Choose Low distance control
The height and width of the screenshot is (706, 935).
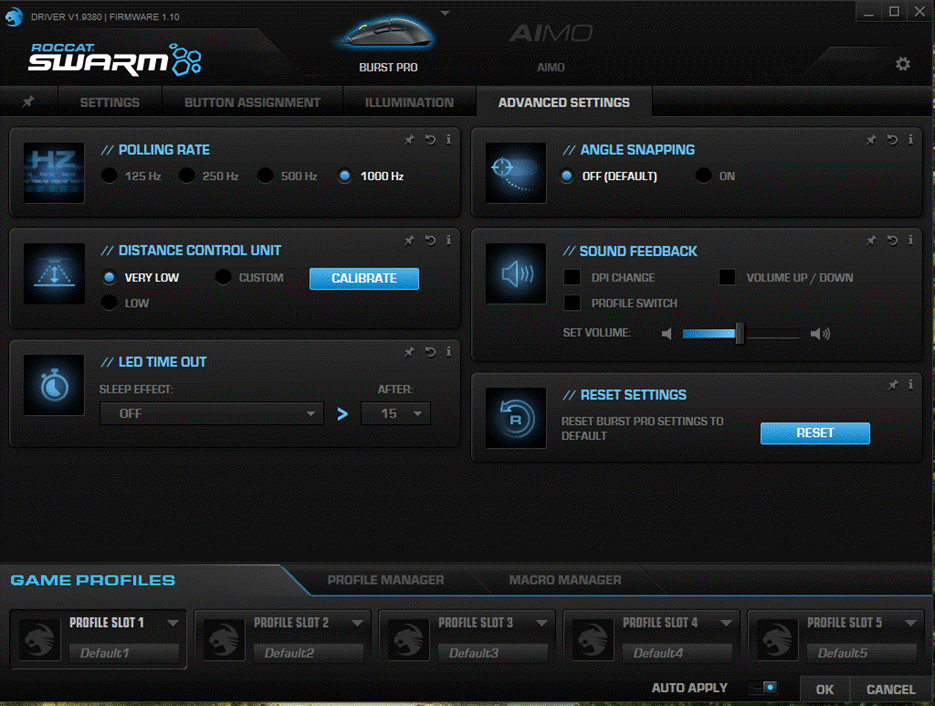109,303
